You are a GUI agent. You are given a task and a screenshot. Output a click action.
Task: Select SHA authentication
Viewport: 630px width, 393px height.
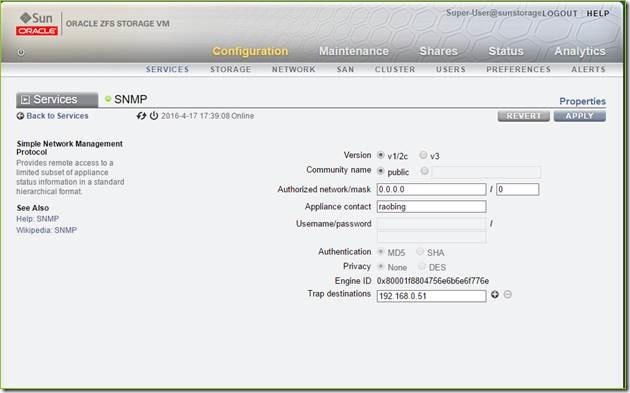click(420, 252)
